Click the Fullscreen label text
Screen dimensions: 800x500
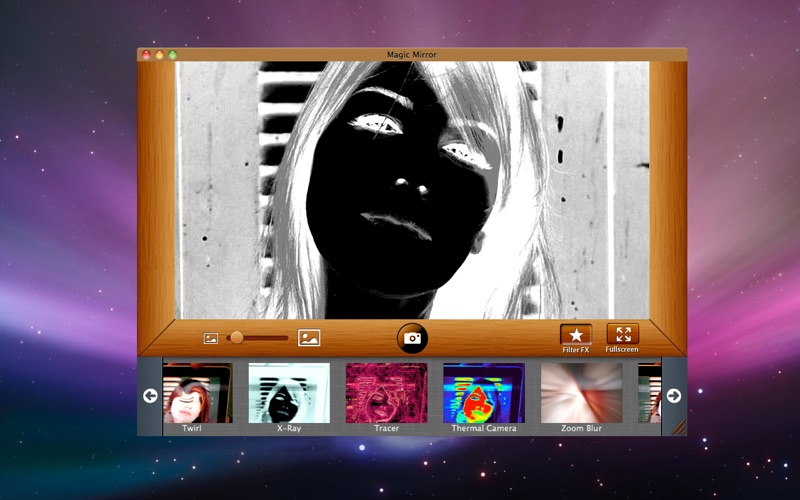coord(622,349)
